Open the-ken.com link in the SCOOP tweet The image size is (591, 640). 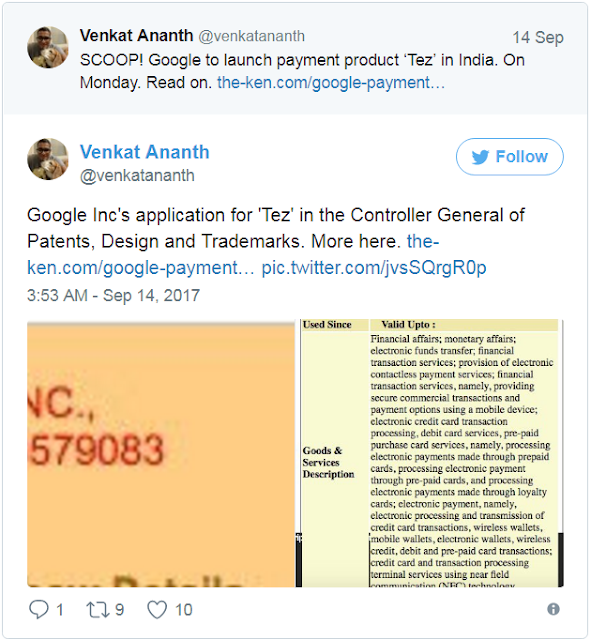point(331,83)
